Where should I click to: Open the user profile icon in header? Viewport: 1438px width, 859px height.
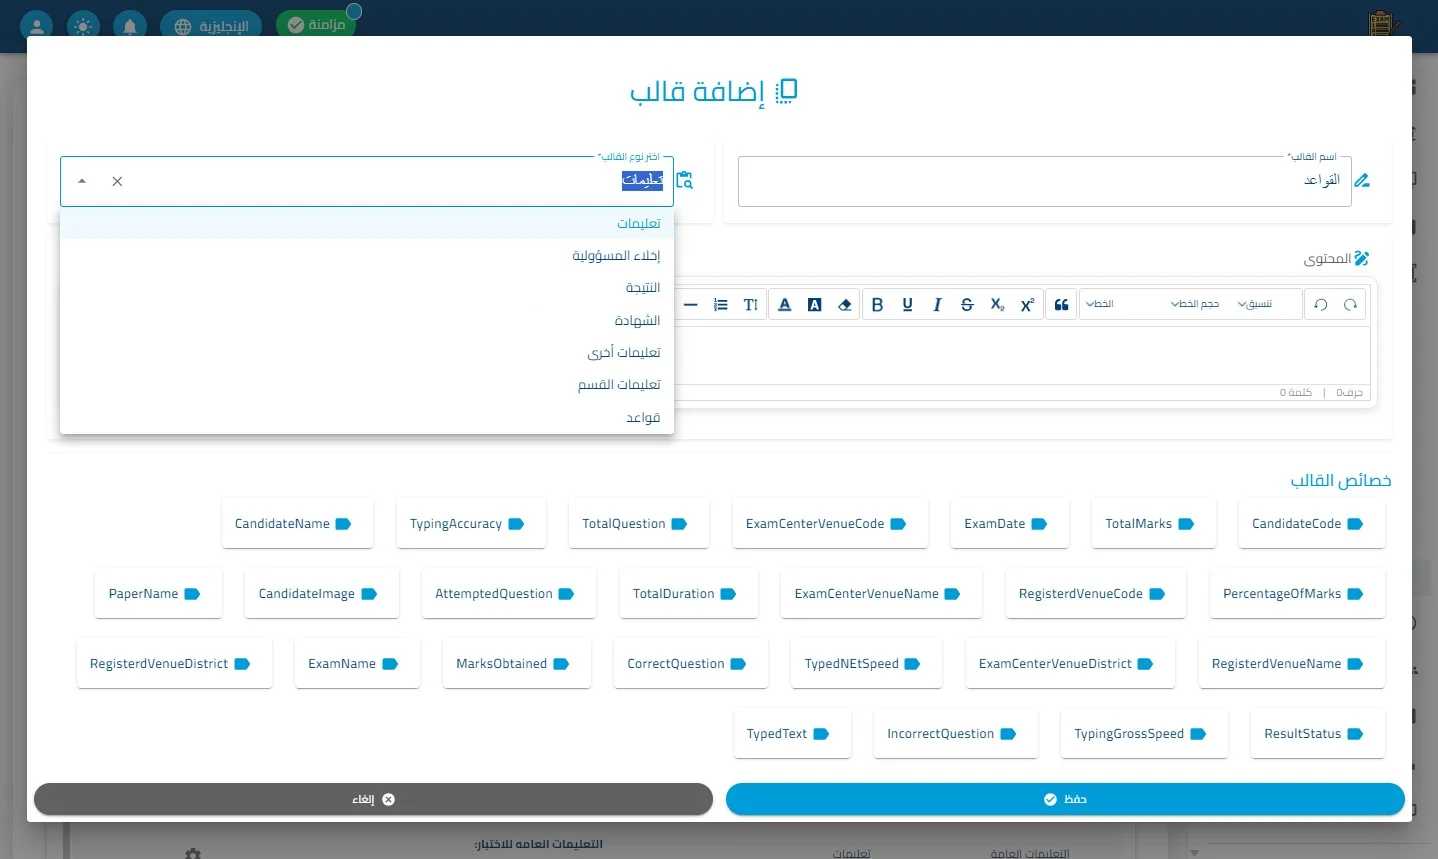[37, 26]
